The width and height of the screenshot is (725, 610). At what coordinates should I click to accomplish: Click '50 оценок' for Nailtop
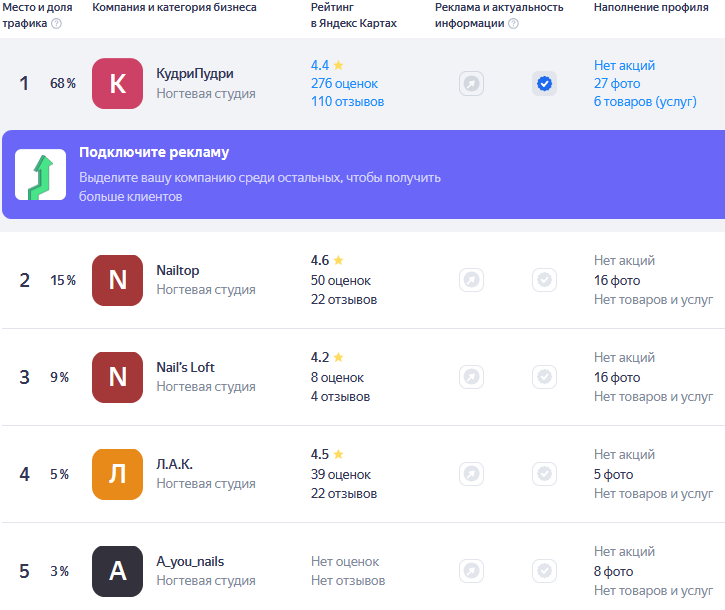pyautogui.click(x=341, y=281)
